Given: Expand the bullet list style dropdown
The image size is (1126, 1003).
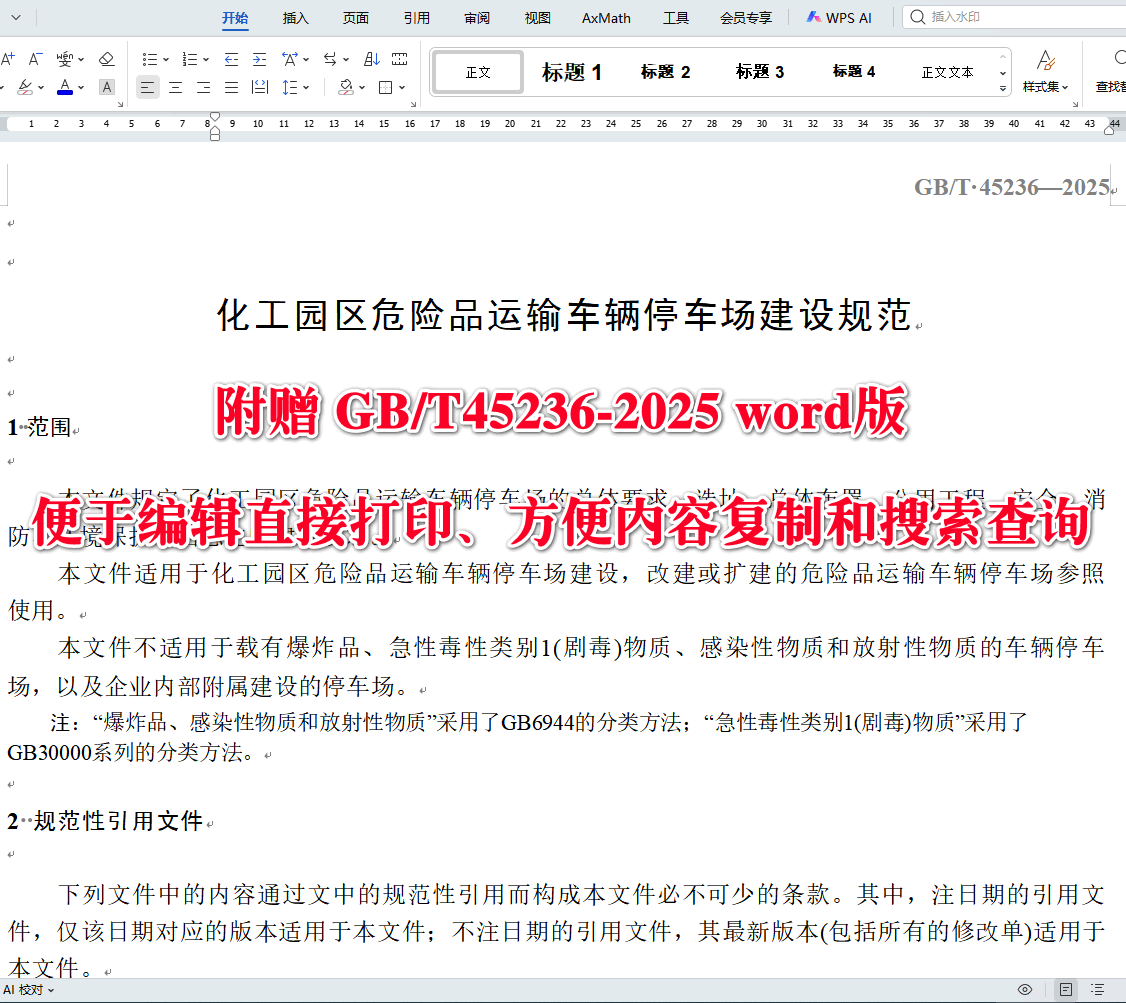Looking at the screenshot, I should [x=164, y=59].
